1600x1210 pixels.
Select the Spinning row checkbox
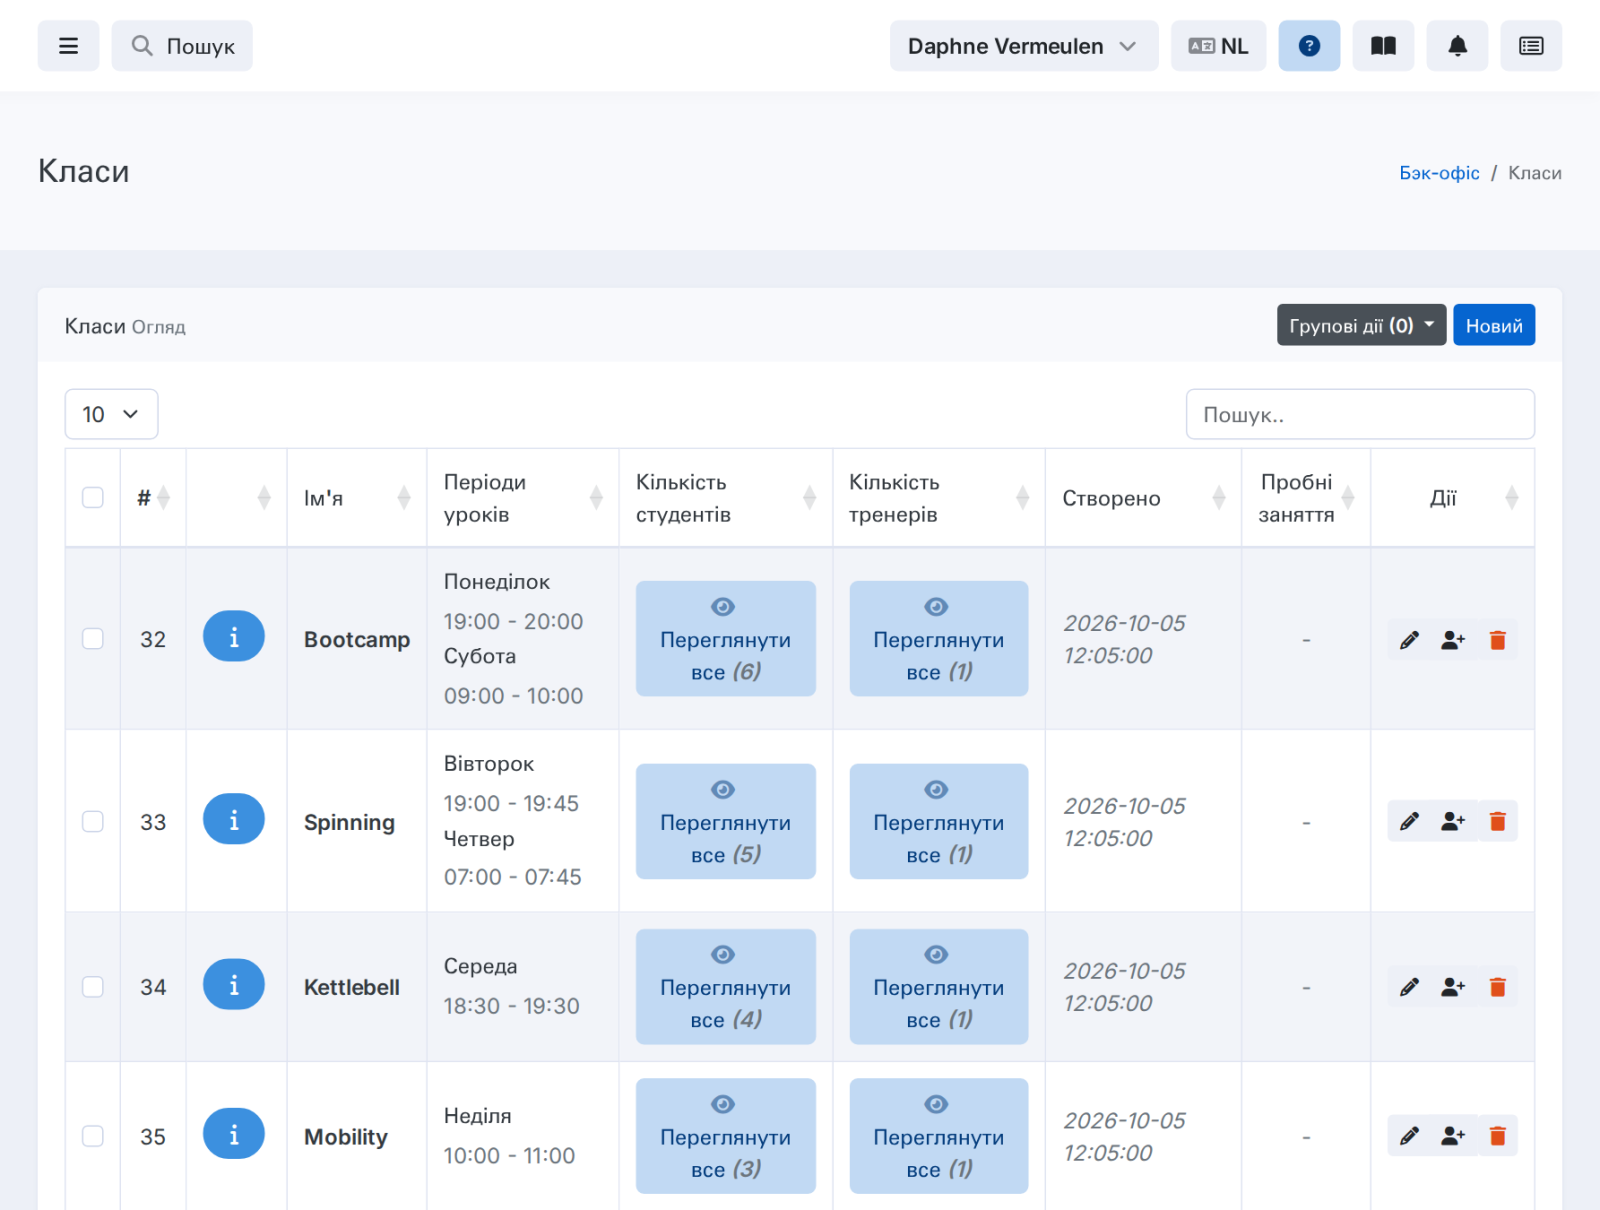click(93, 821)
